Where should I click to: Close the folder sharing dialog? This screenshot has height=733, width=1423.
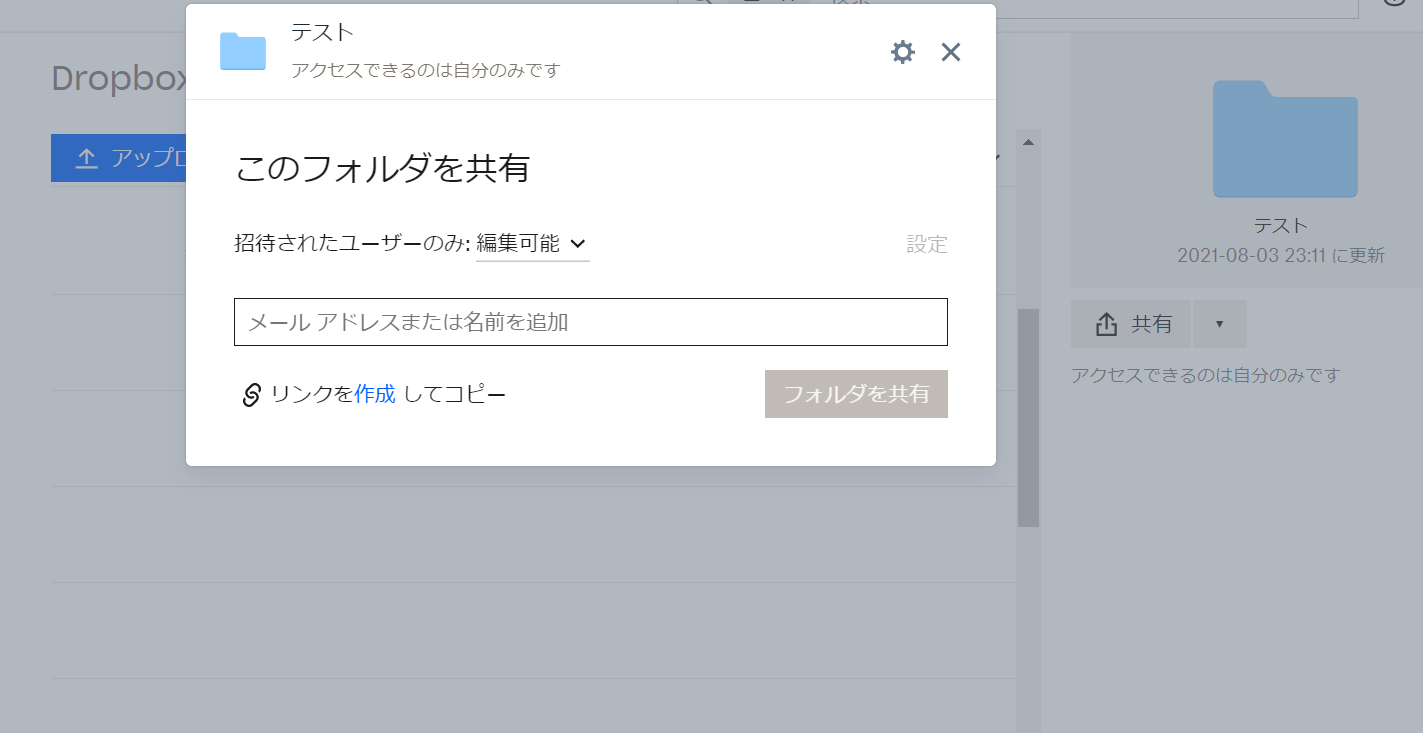[950, 52]
